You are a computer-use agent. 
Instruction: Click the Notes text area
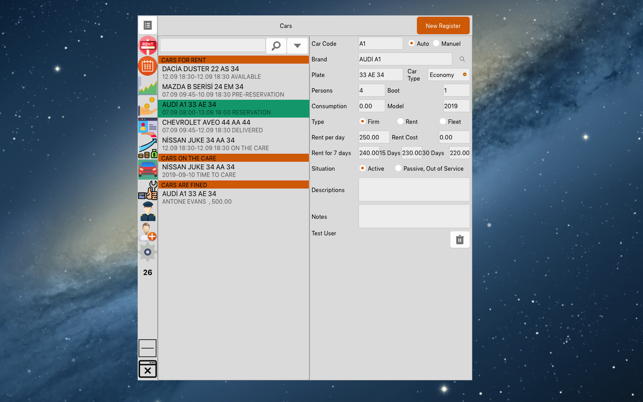[x=414, y=216]
